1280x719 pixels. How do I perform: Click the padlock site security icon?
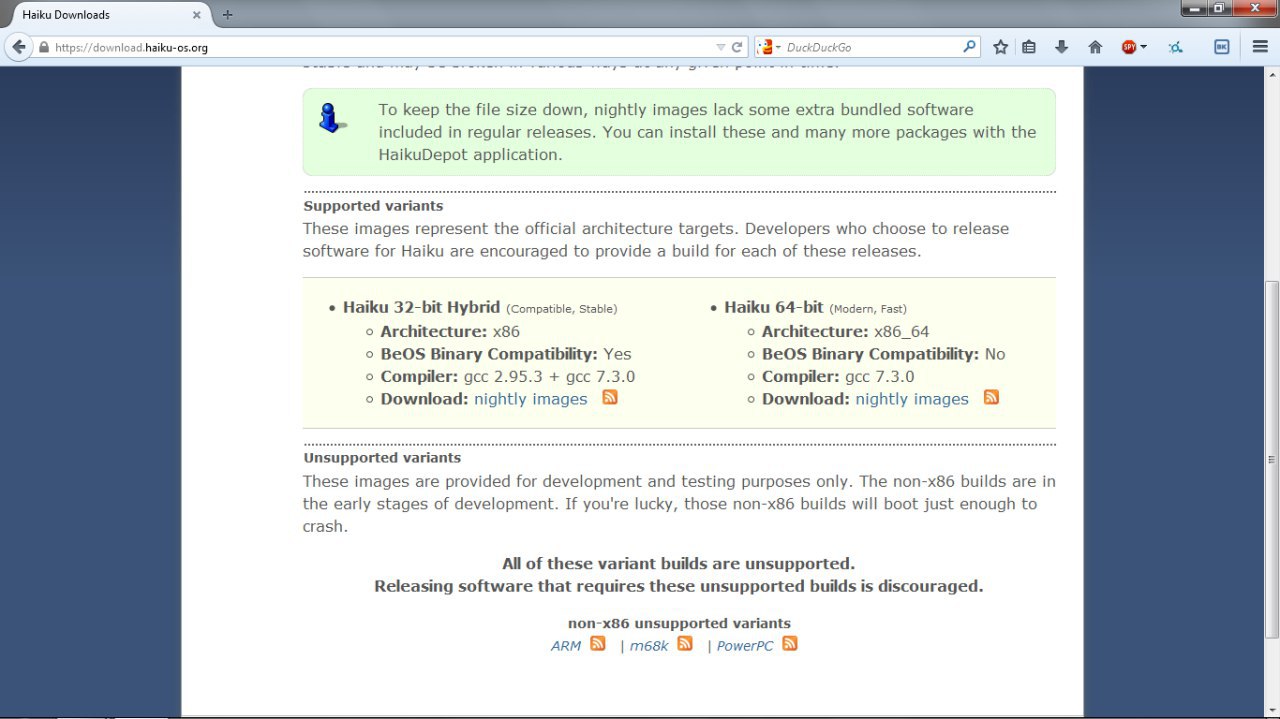tap(43, 47)
